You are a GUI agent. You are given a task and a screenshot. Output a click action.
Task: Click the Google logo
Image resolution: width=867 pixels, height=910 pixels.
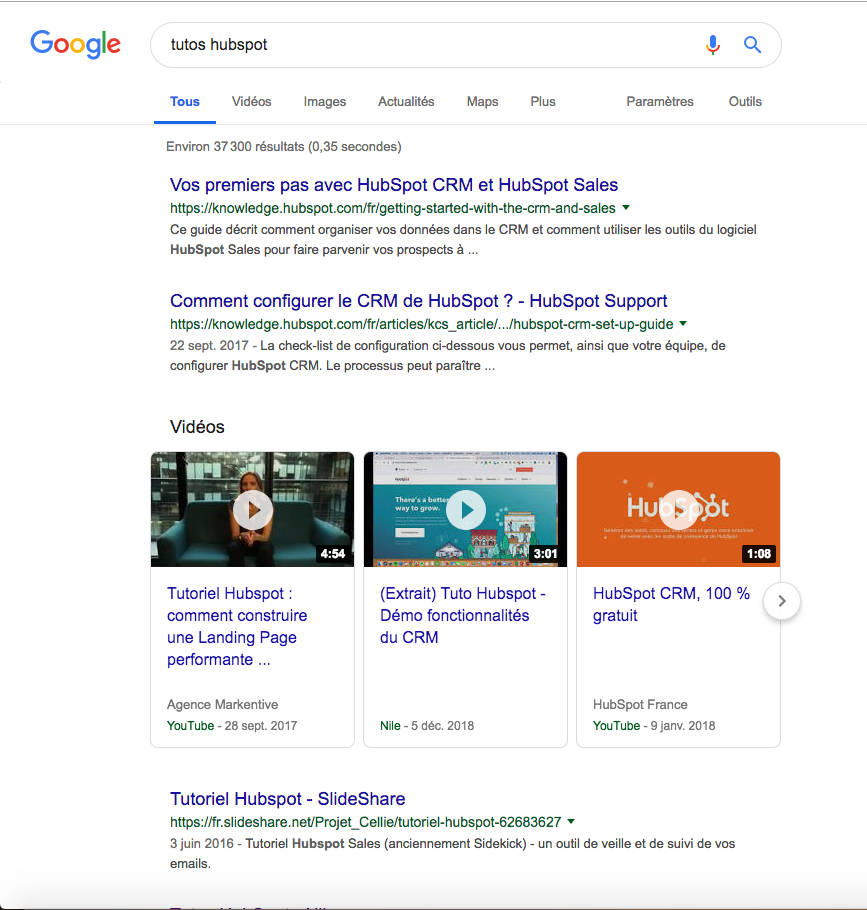(x=75, y=44)
